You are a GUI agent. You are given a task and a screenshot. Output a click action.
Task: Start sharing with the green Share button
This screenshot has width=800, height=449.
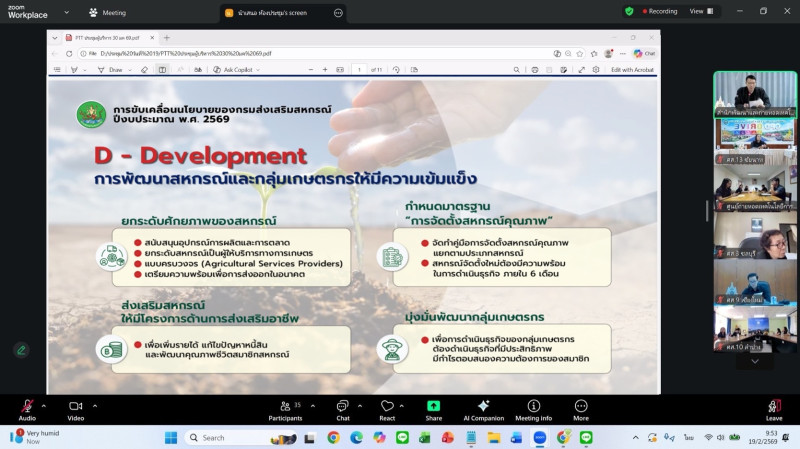click(434, 406)
